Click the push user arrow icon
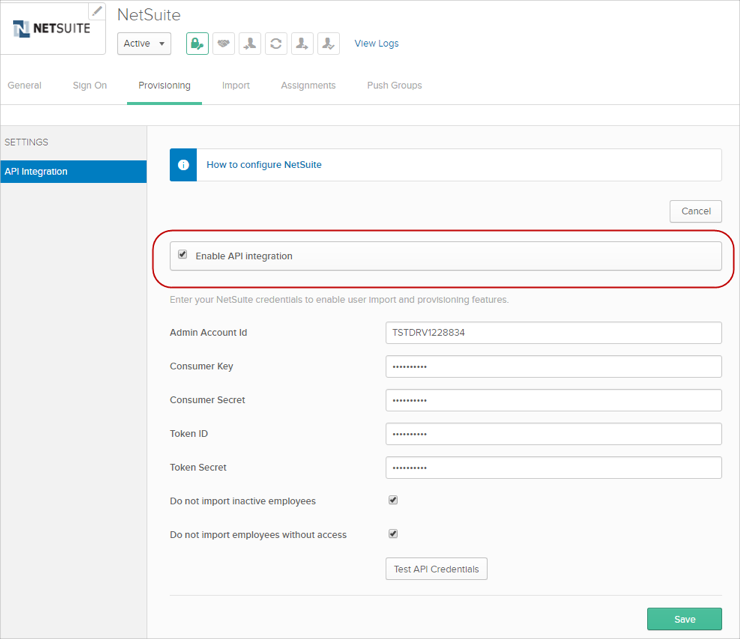Viewport: 740px width, 639px height. pyautogui.click(x=302, y=44)
